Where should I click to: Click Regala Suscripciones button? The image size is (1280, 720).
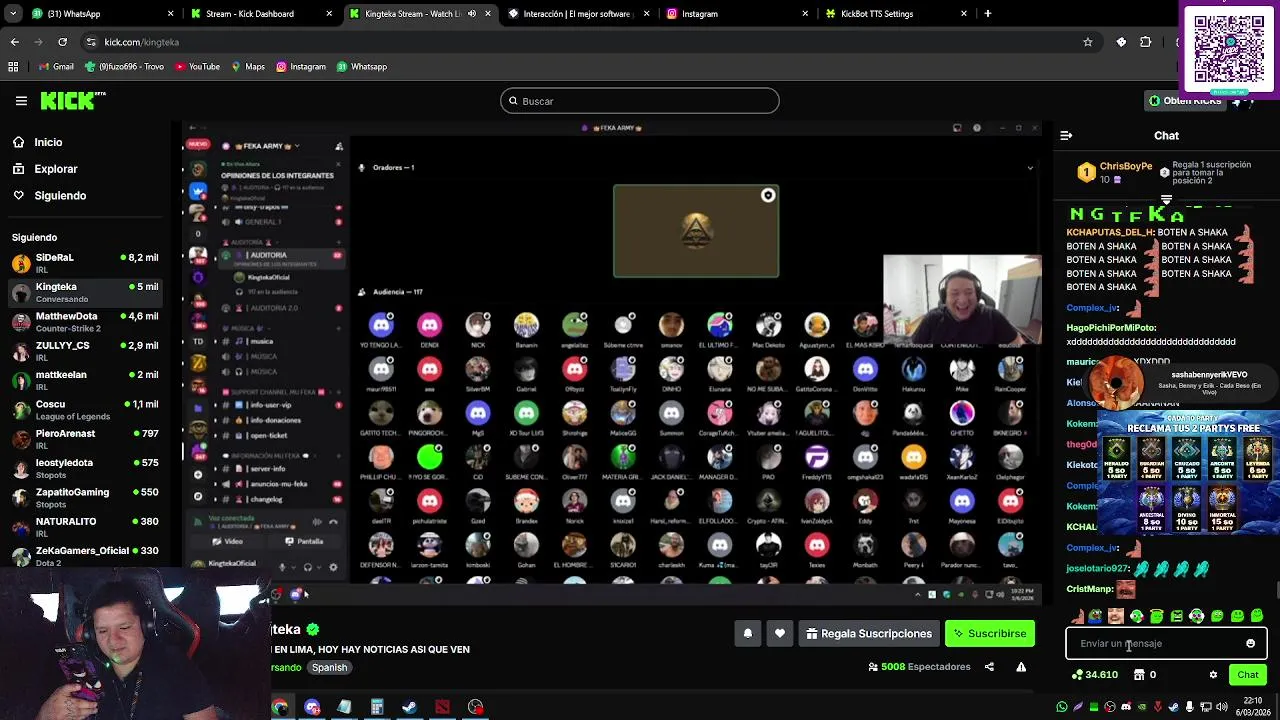869,634
